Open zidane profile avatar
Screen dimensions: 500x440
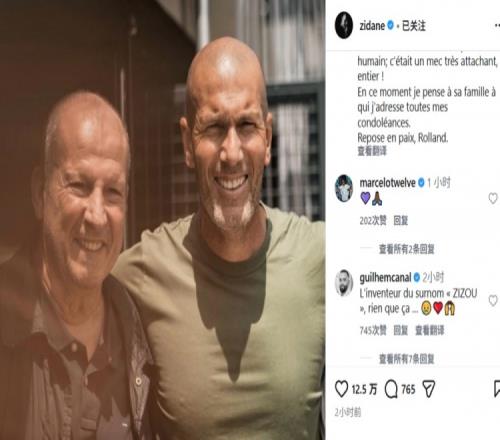(x=344, y=25)
